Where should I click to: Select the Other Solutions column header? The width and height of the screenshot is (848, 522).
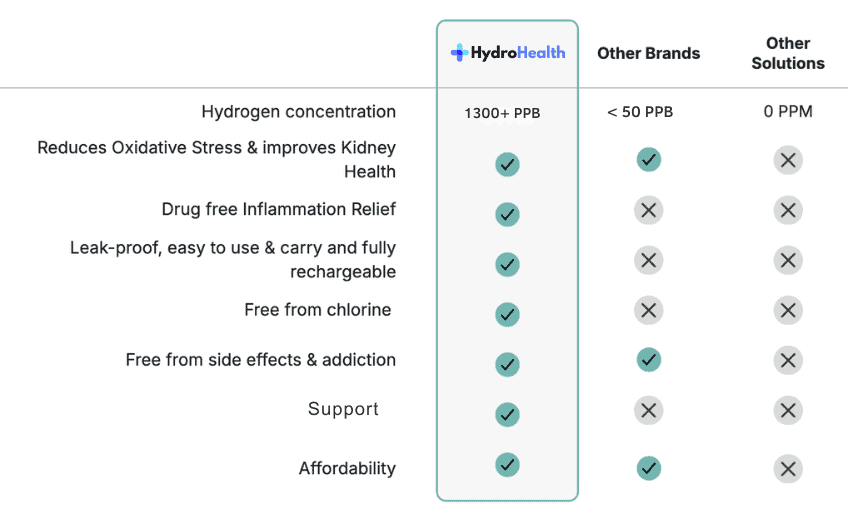point(788,53)
